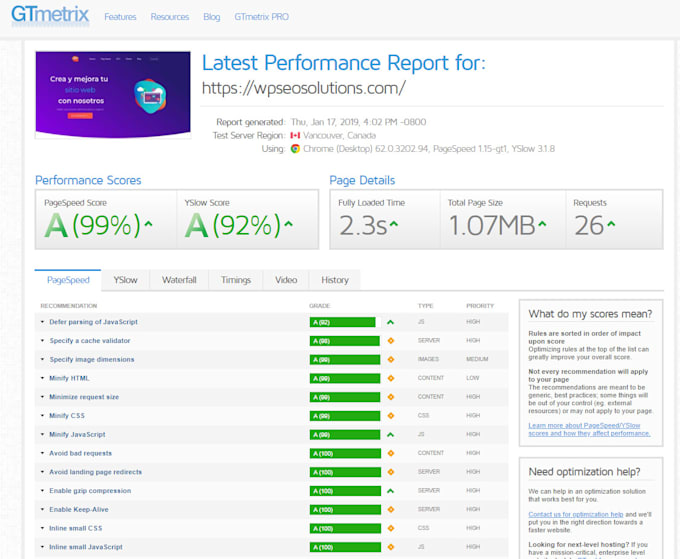Click the TYPE column header
Image resolution: width=680 pixels, height=559 pixels.
coord(425,306)
